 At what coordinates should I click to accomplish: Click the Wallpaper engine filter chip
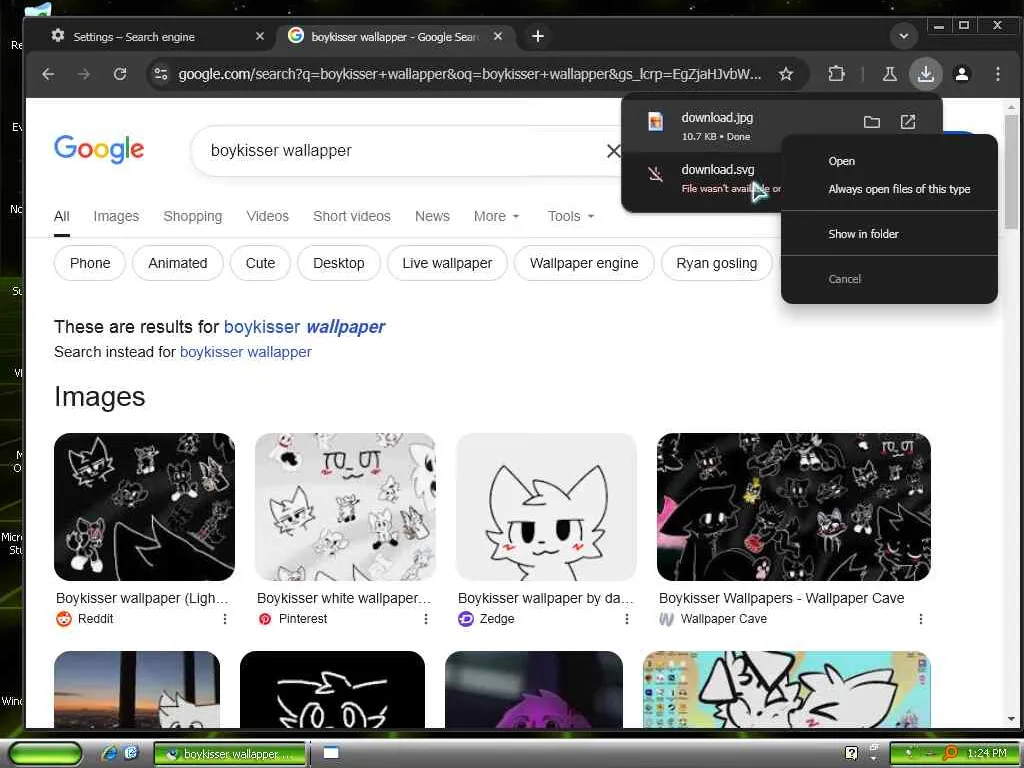click(x=584, y=263)
